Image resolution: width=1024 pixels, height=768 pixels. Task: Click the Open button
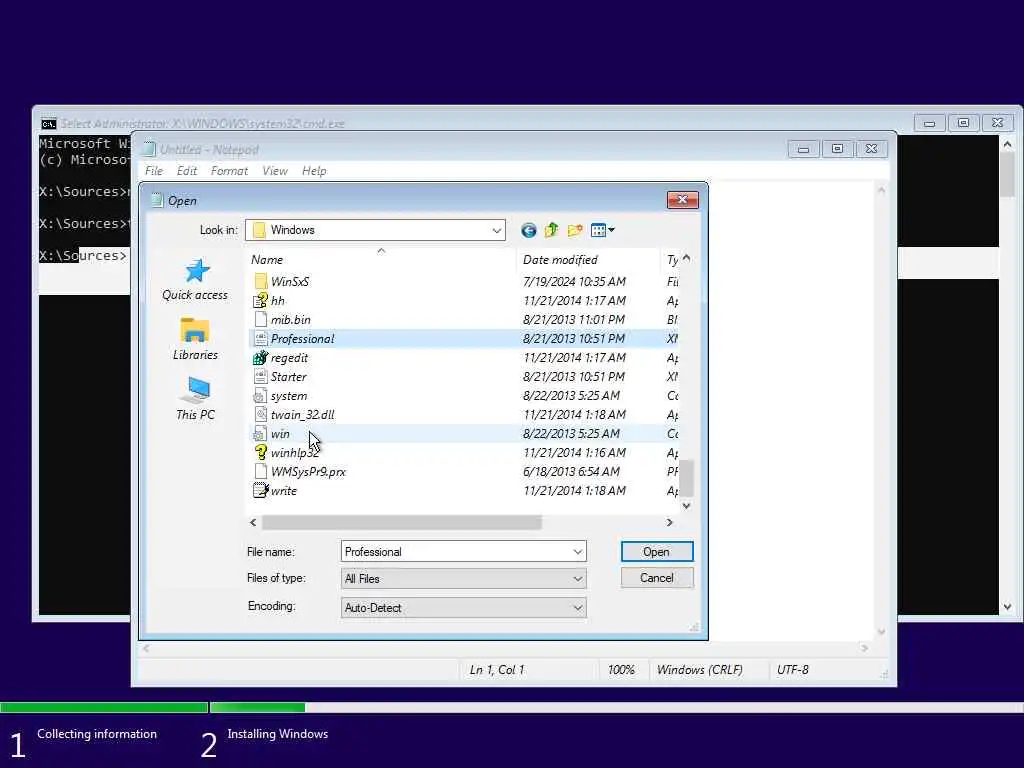[x=657, y=552]
